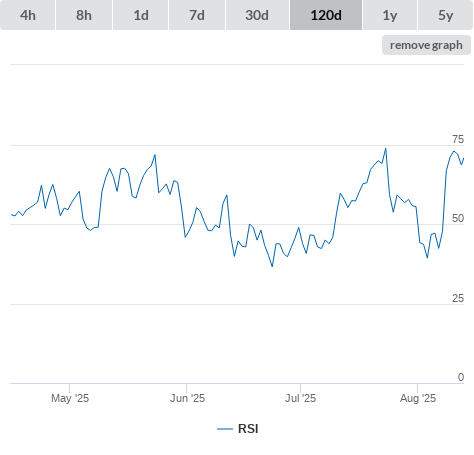
Task: Select the 5y time range tab
Action: coord(445,15)
